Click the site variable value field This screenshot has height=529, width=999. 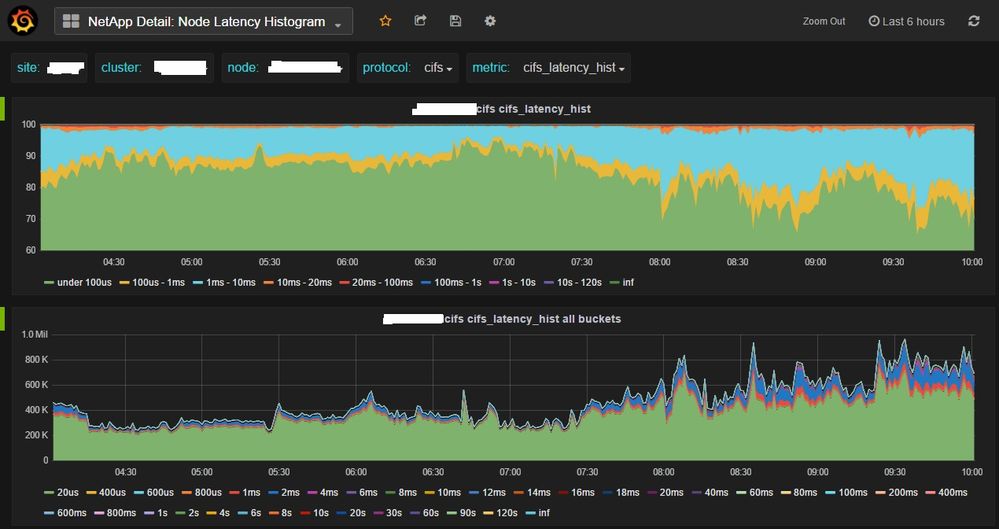click(66, 68)
